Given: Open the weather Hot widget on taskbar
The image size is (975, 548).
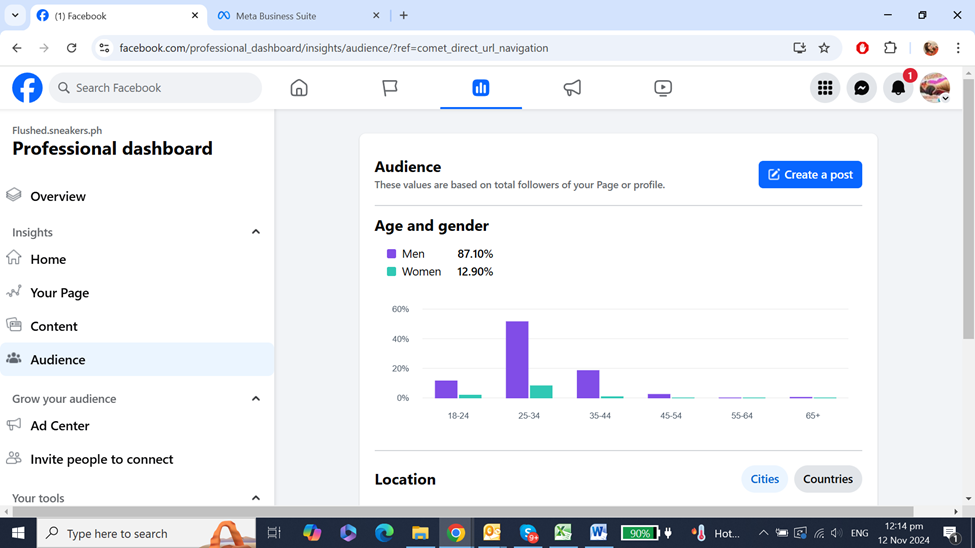Looking at the screenshot, I should click(715, 533).
